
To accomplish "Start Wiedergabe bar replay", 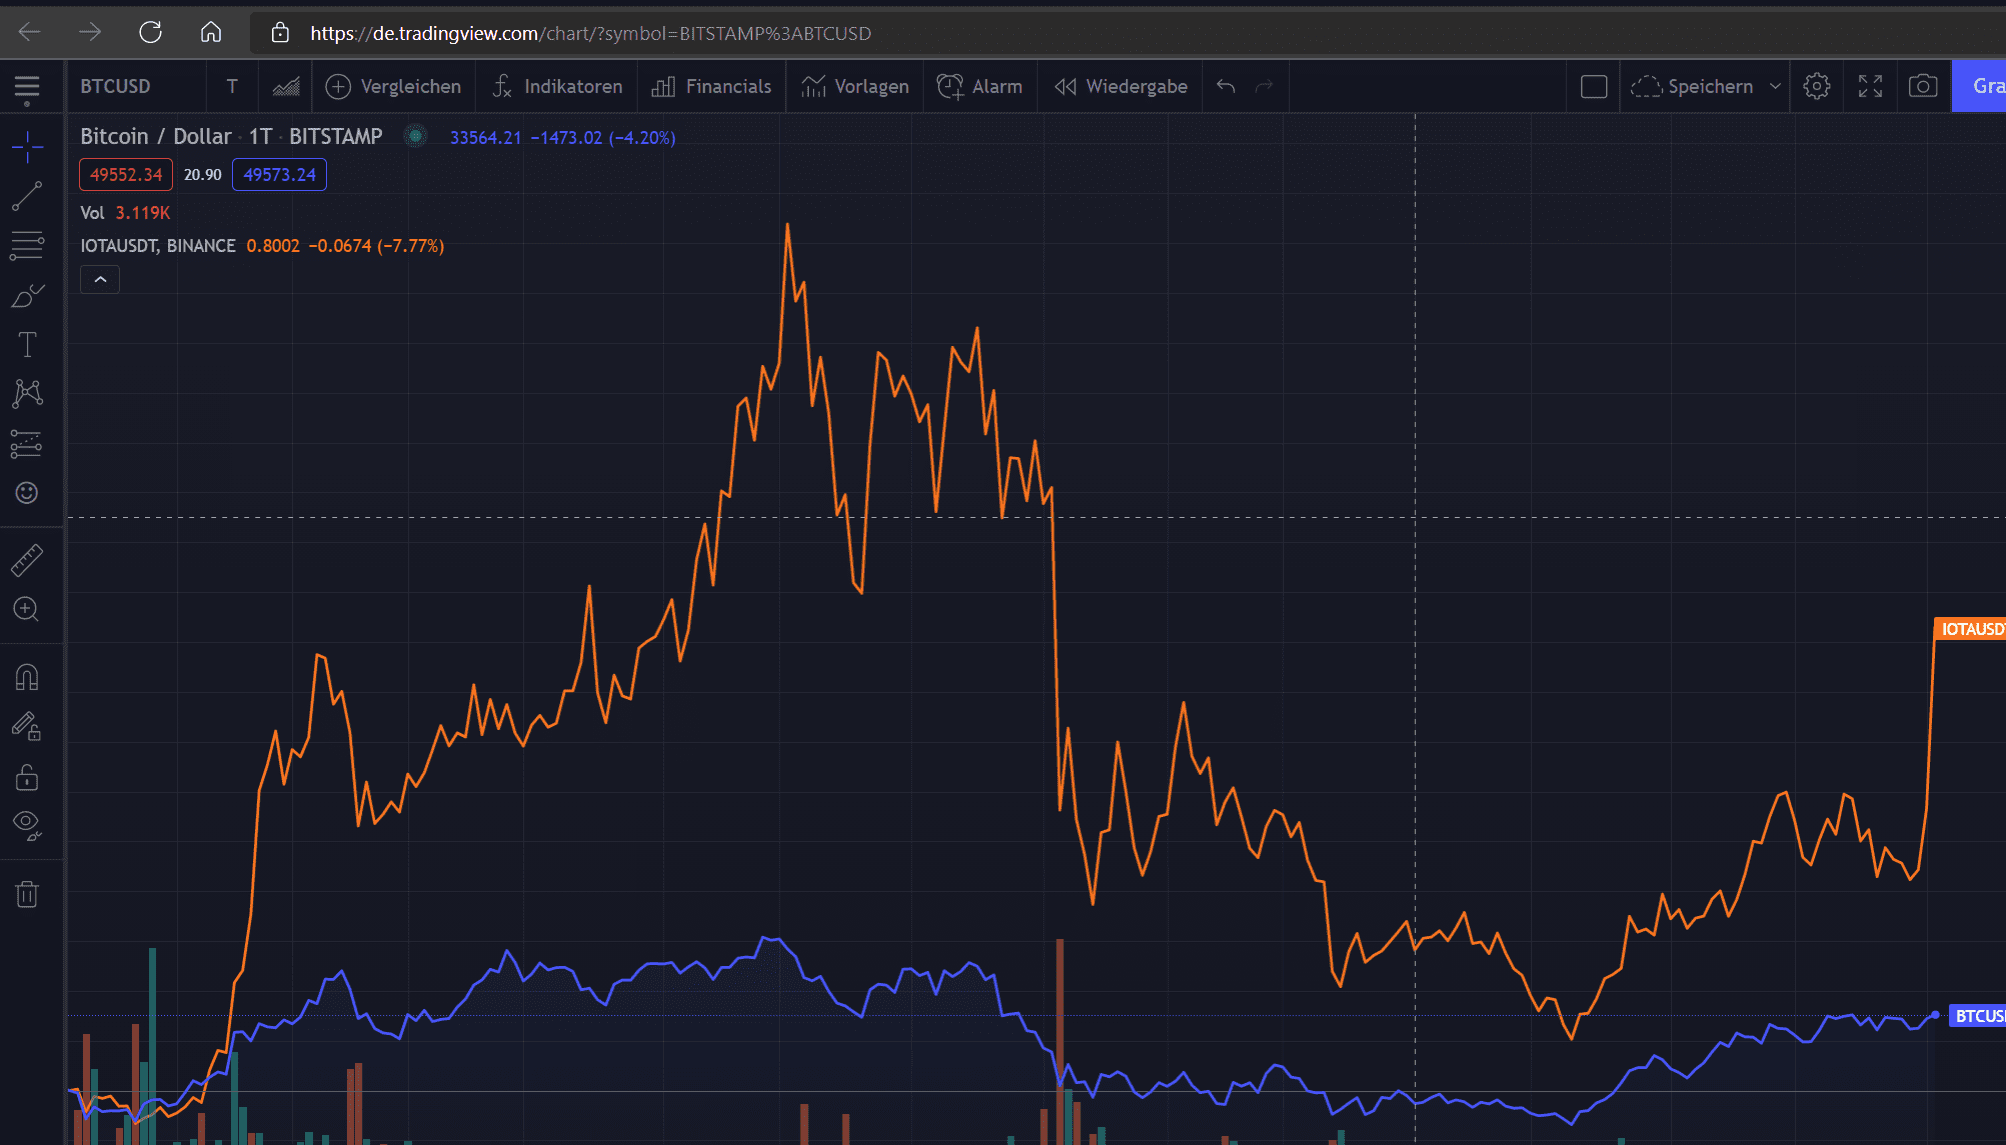I will [1121, 86].
